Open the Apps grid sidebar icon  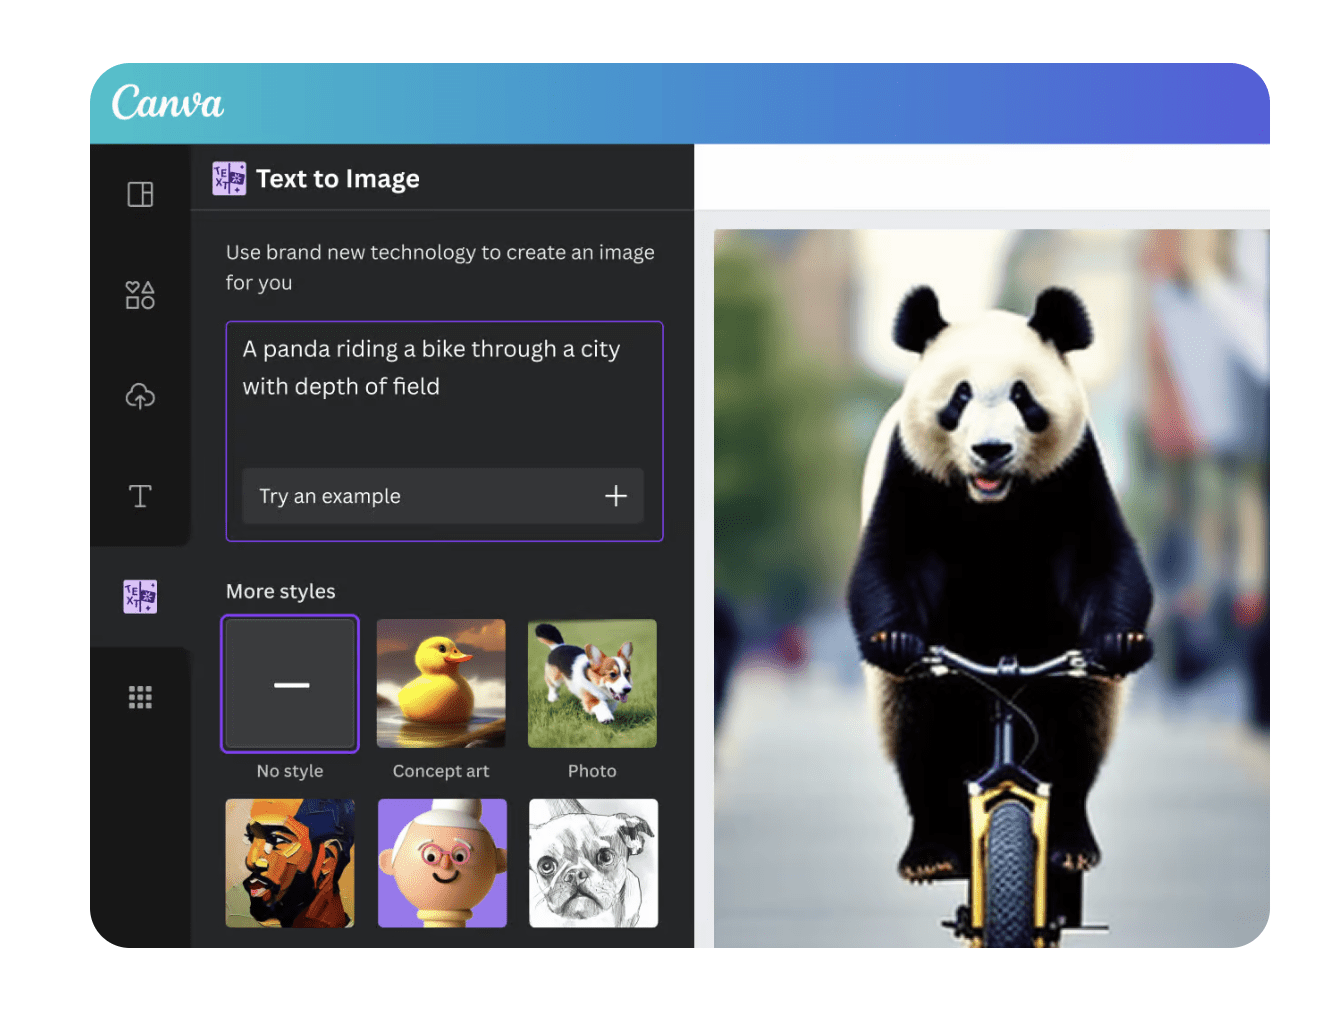(x=140, y=697)
